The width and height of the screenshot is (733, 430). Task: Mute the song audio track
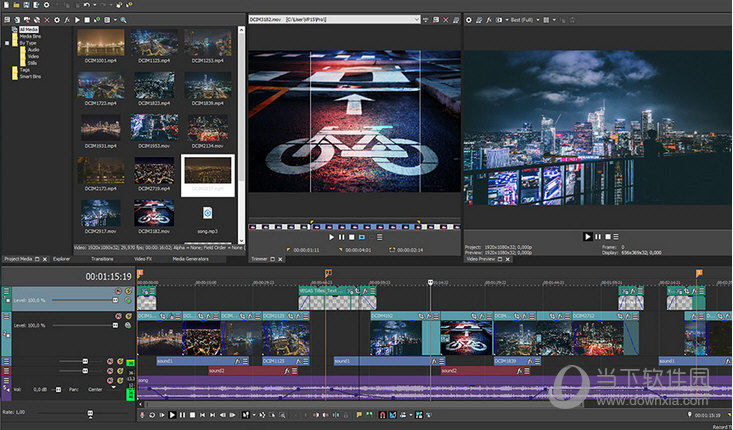(x=110, y=380)
